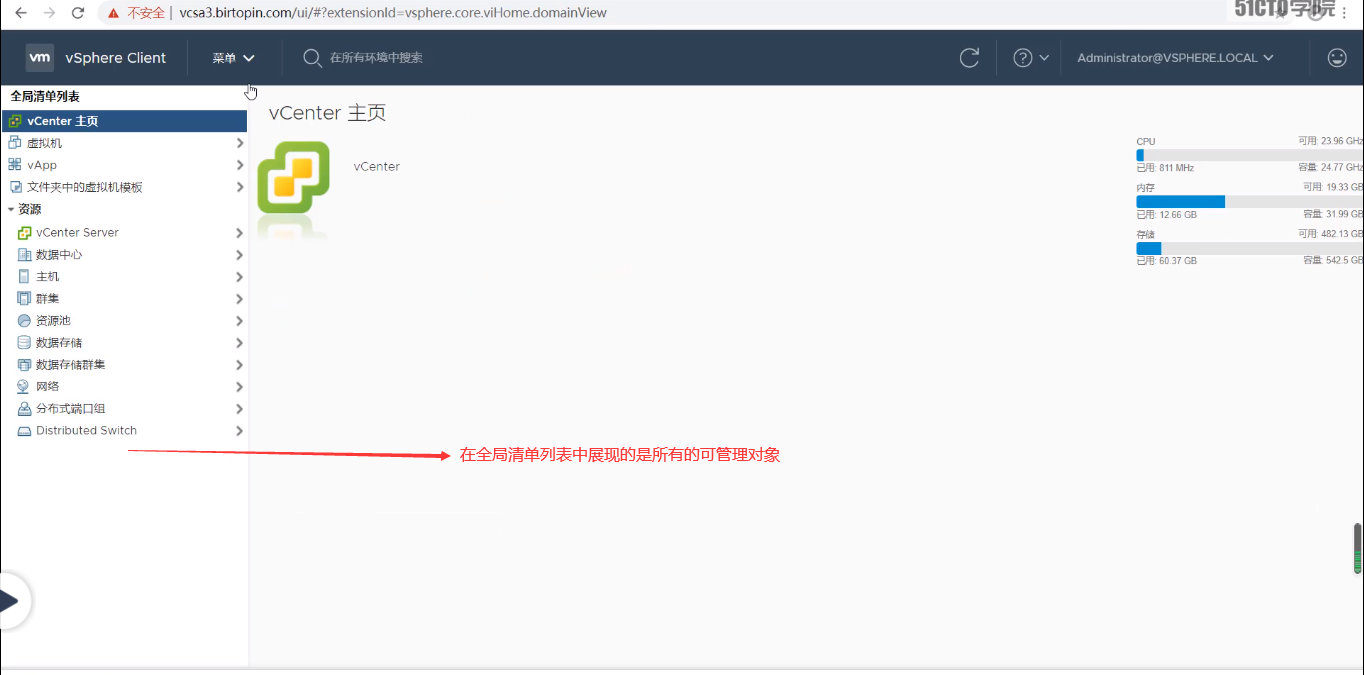Click the 数据中心 icon
The image size is (1364, 675).
pos(25,255)
